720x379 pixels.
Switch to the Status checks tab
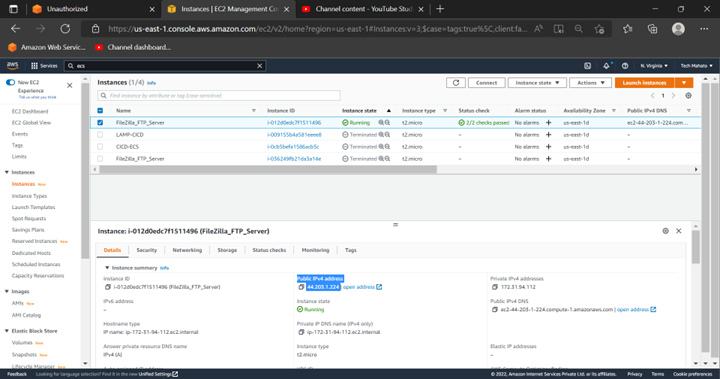tap(269, 250)
